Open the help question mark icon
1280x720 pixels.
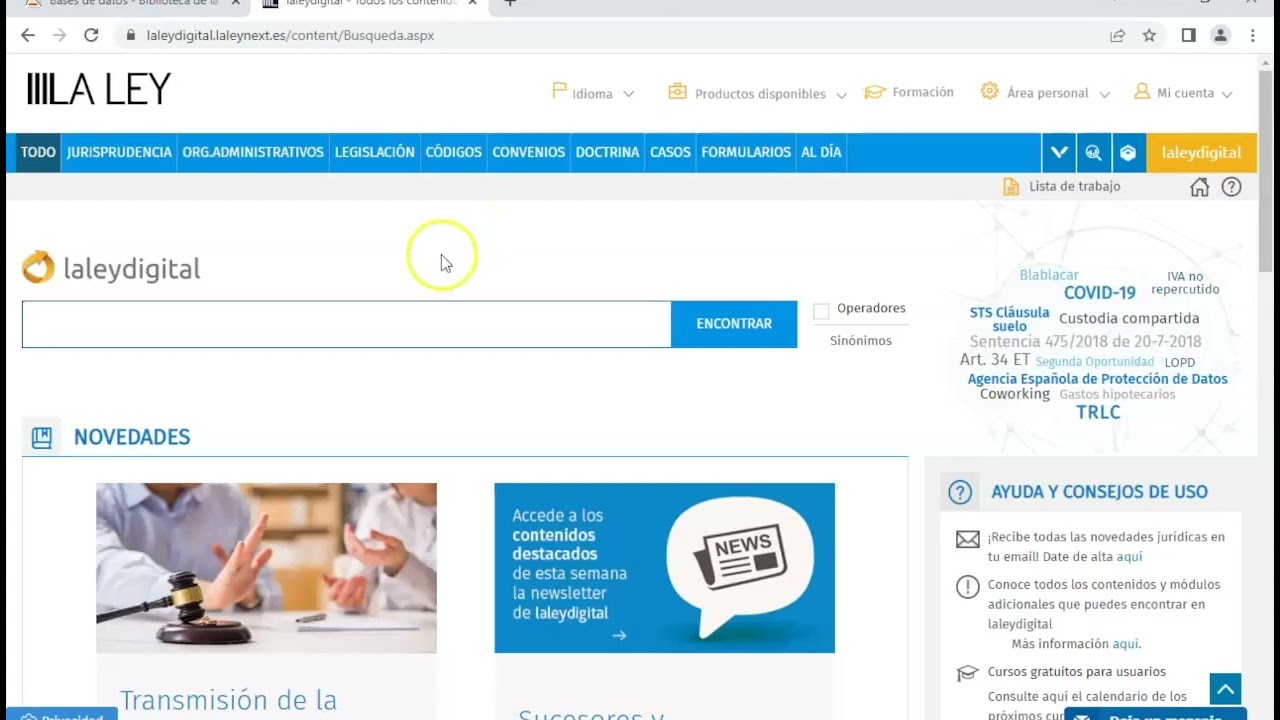[x=1231, y=187]
